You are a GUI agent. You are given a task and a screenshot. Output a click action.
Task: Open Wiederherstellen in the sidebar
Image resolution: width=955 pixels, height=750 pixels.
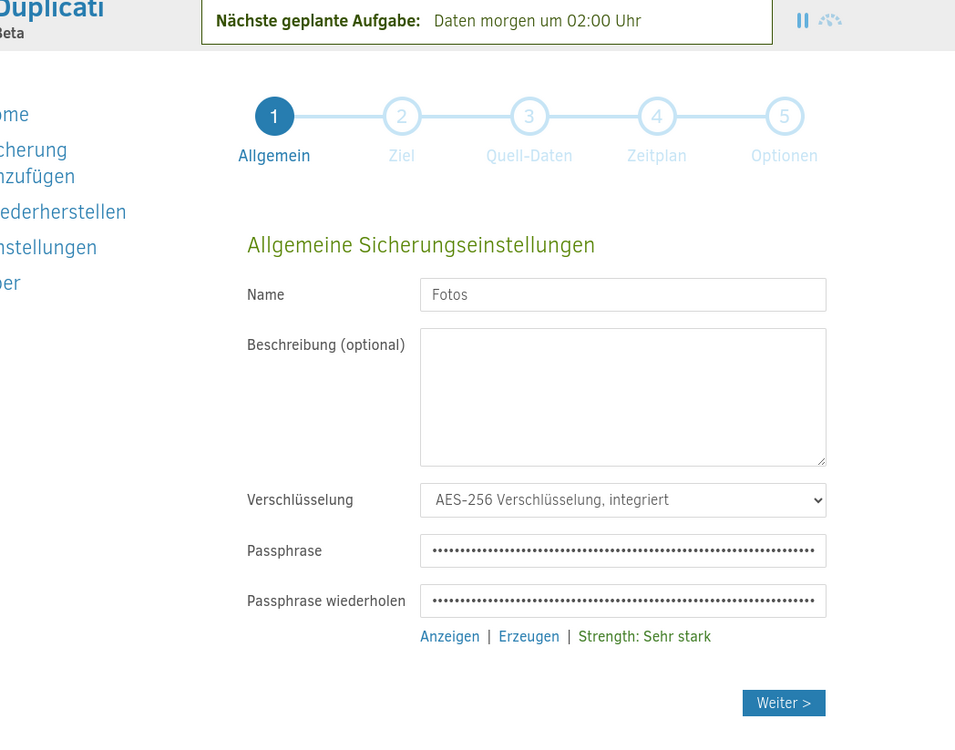click(63, 212)
